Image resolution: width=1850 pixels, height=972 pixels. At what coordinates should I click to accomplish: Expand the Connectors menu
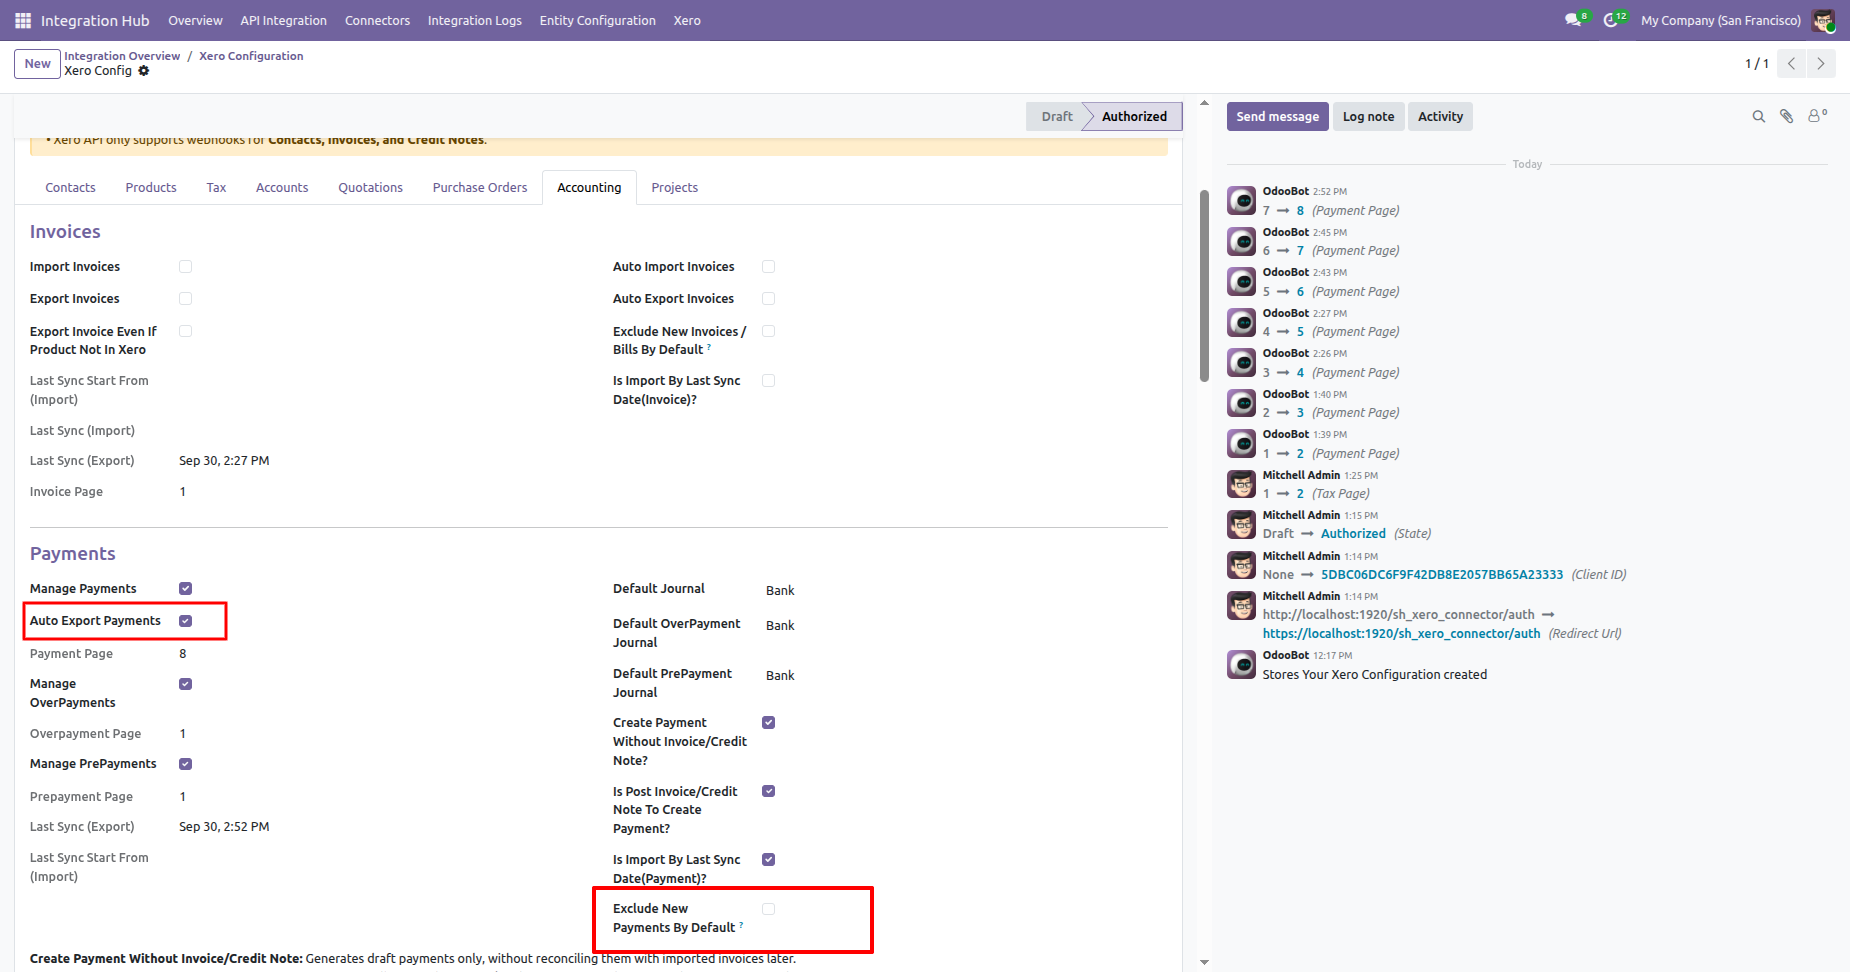(377, 20)
